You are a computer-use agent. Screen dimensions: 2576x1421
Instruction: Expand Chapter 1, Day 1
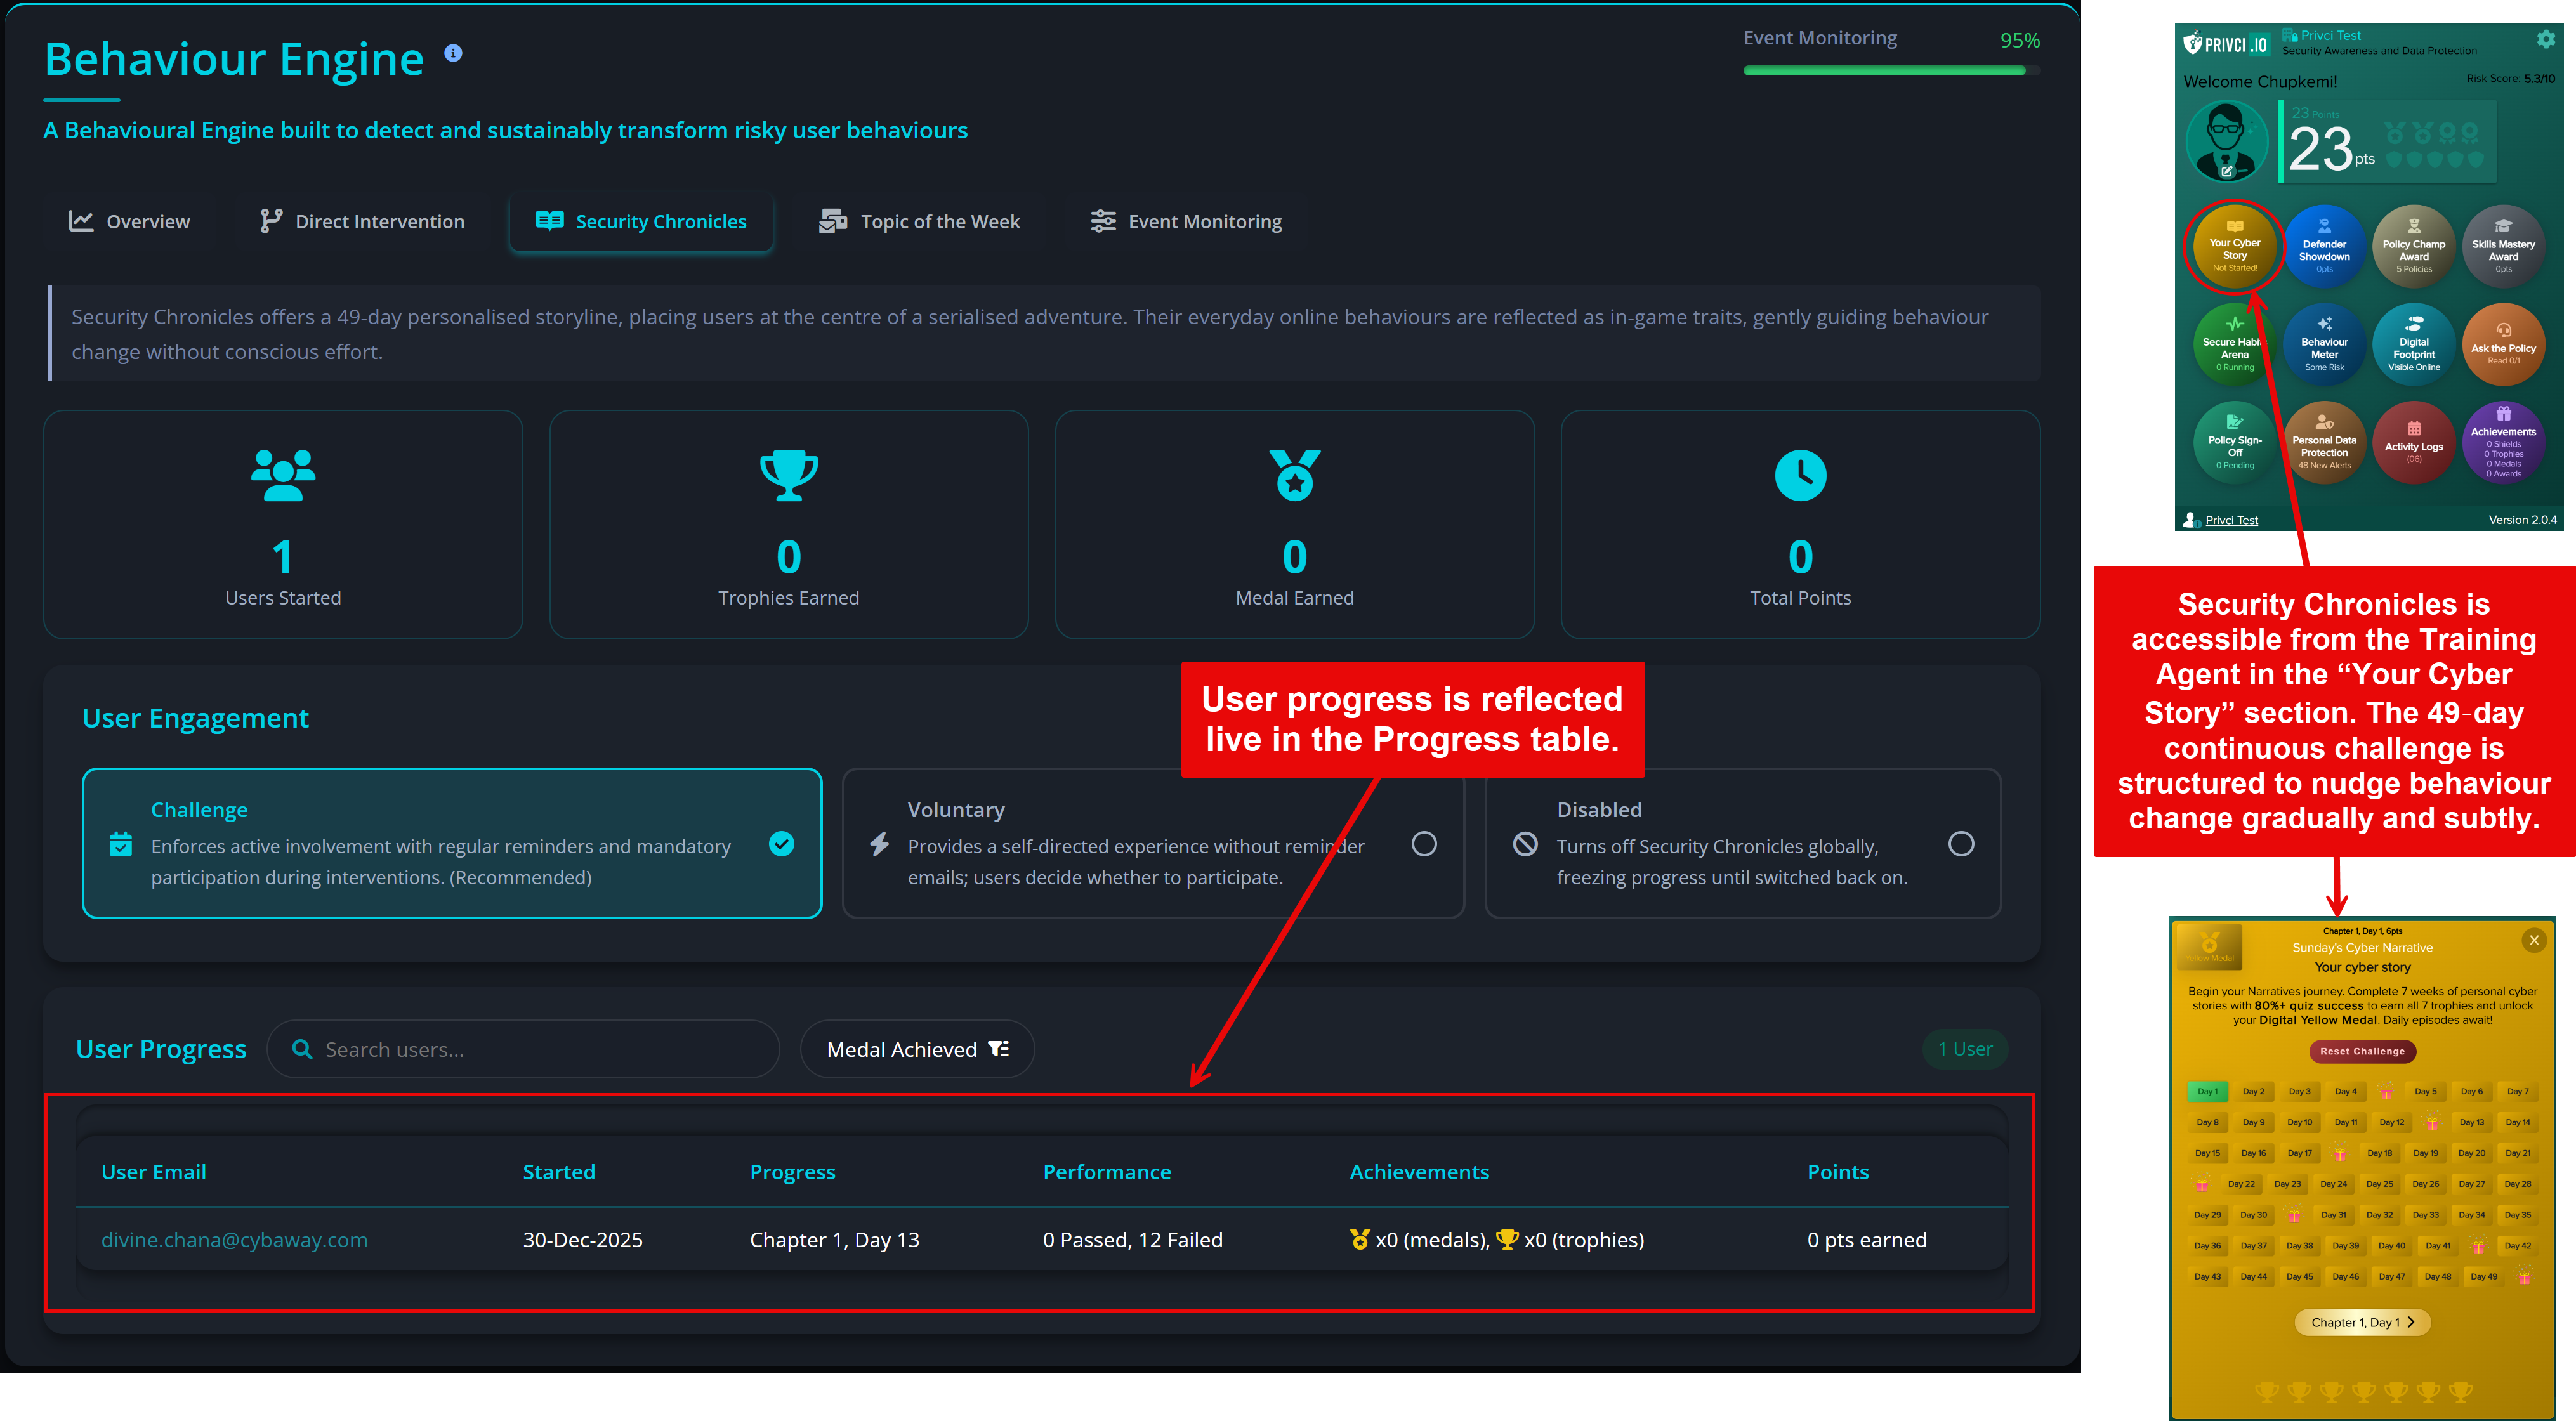click(x=2361, y=1322)
